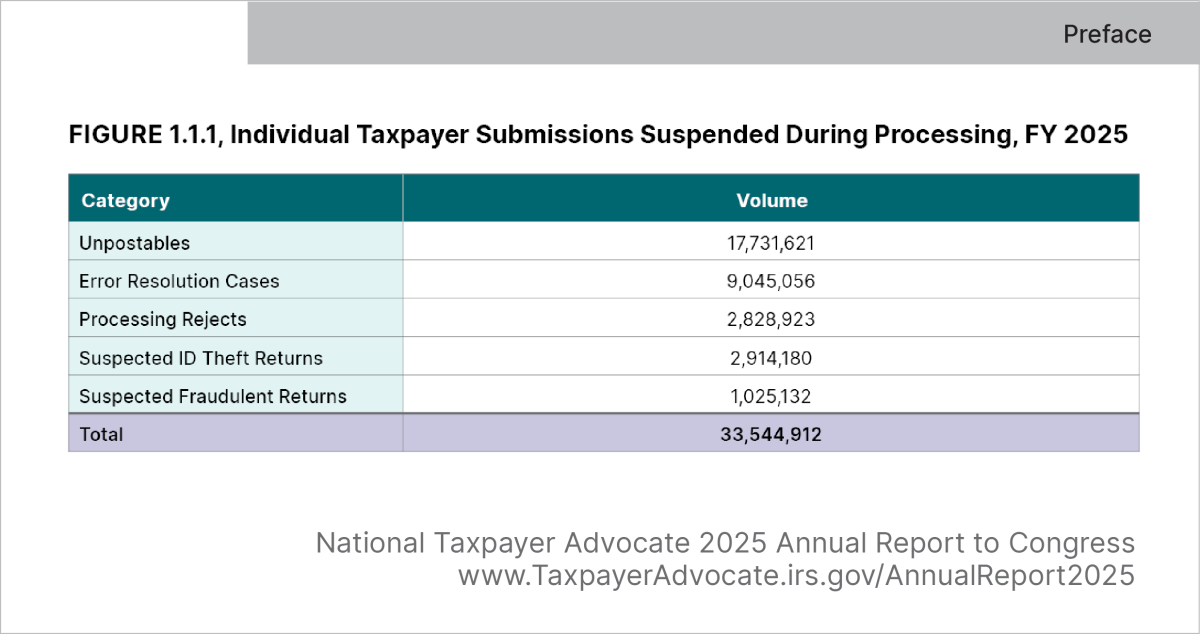This screenshot has height=634, width=1200.
Task: Select the Processing Rejects row label
Action: (x=163, y=320)
